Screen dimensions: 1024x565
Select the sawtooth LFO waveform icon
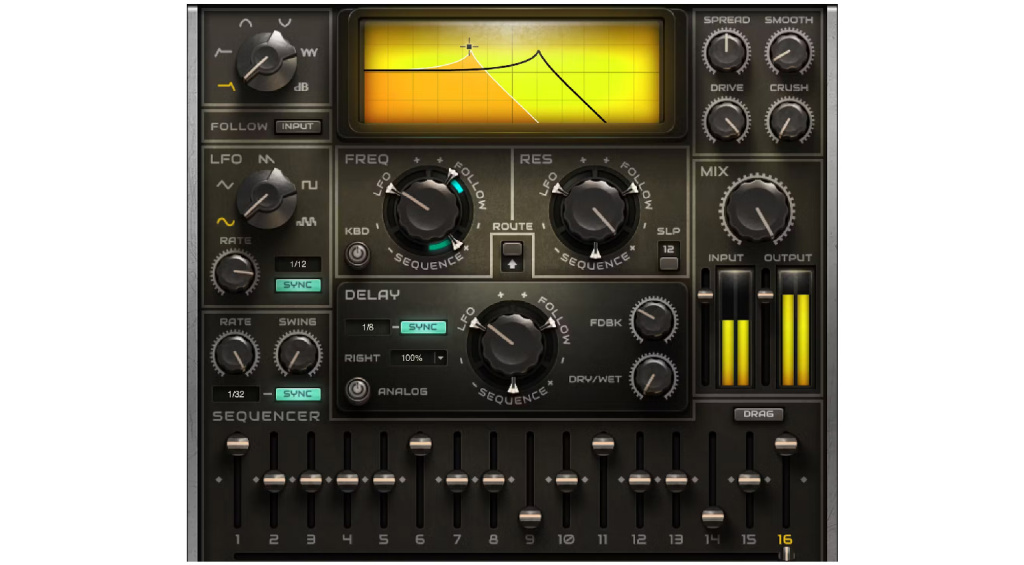tap(266, 160)
